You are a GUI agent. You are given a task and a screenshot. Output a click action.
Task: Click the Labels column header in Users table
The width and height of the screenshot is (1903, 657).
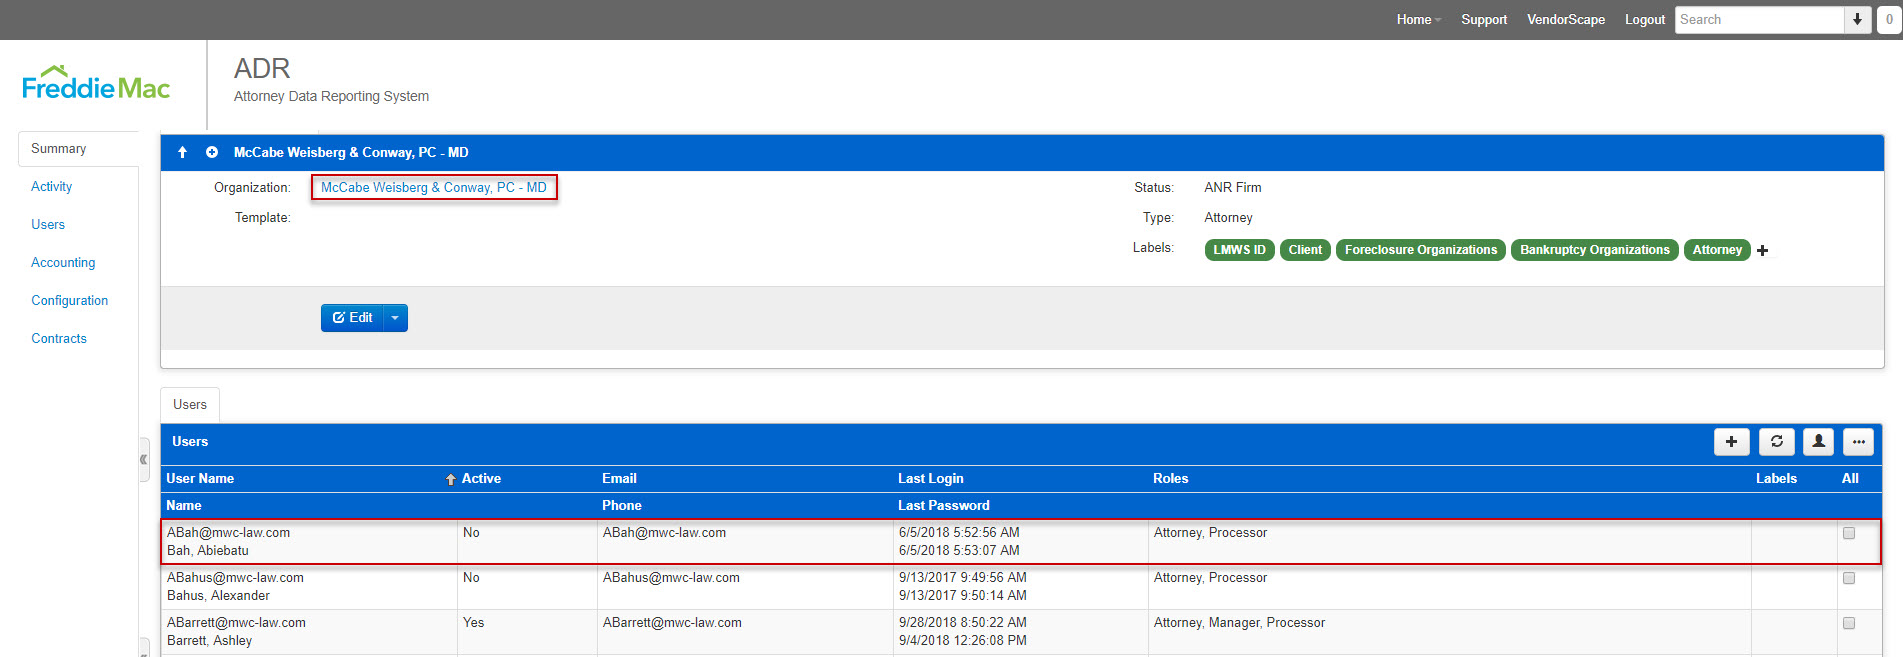pyautogui.click(x=1776, y=478)
